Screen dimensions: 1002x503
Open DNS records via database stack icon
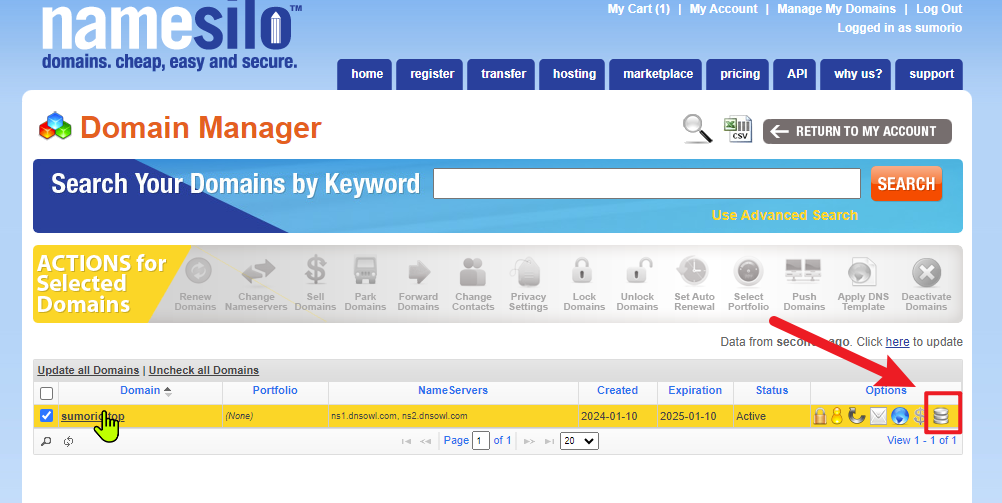click(941, 417)
